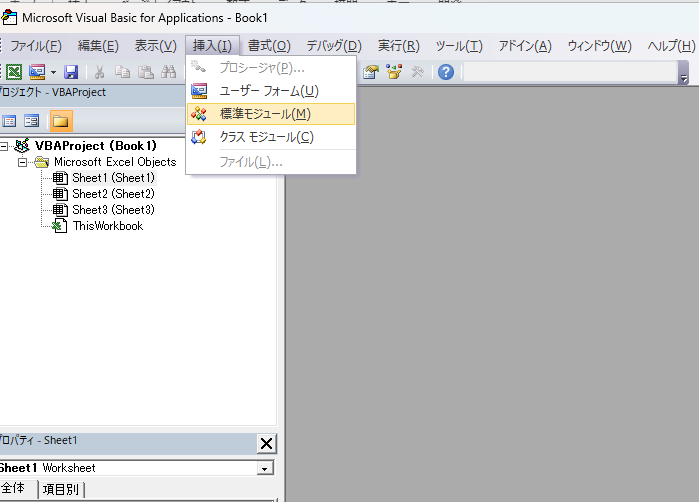Select Sheet3 (Sheet3) in project tree
The height and width of the screenshot is (502, 699).
click(113, 210)
